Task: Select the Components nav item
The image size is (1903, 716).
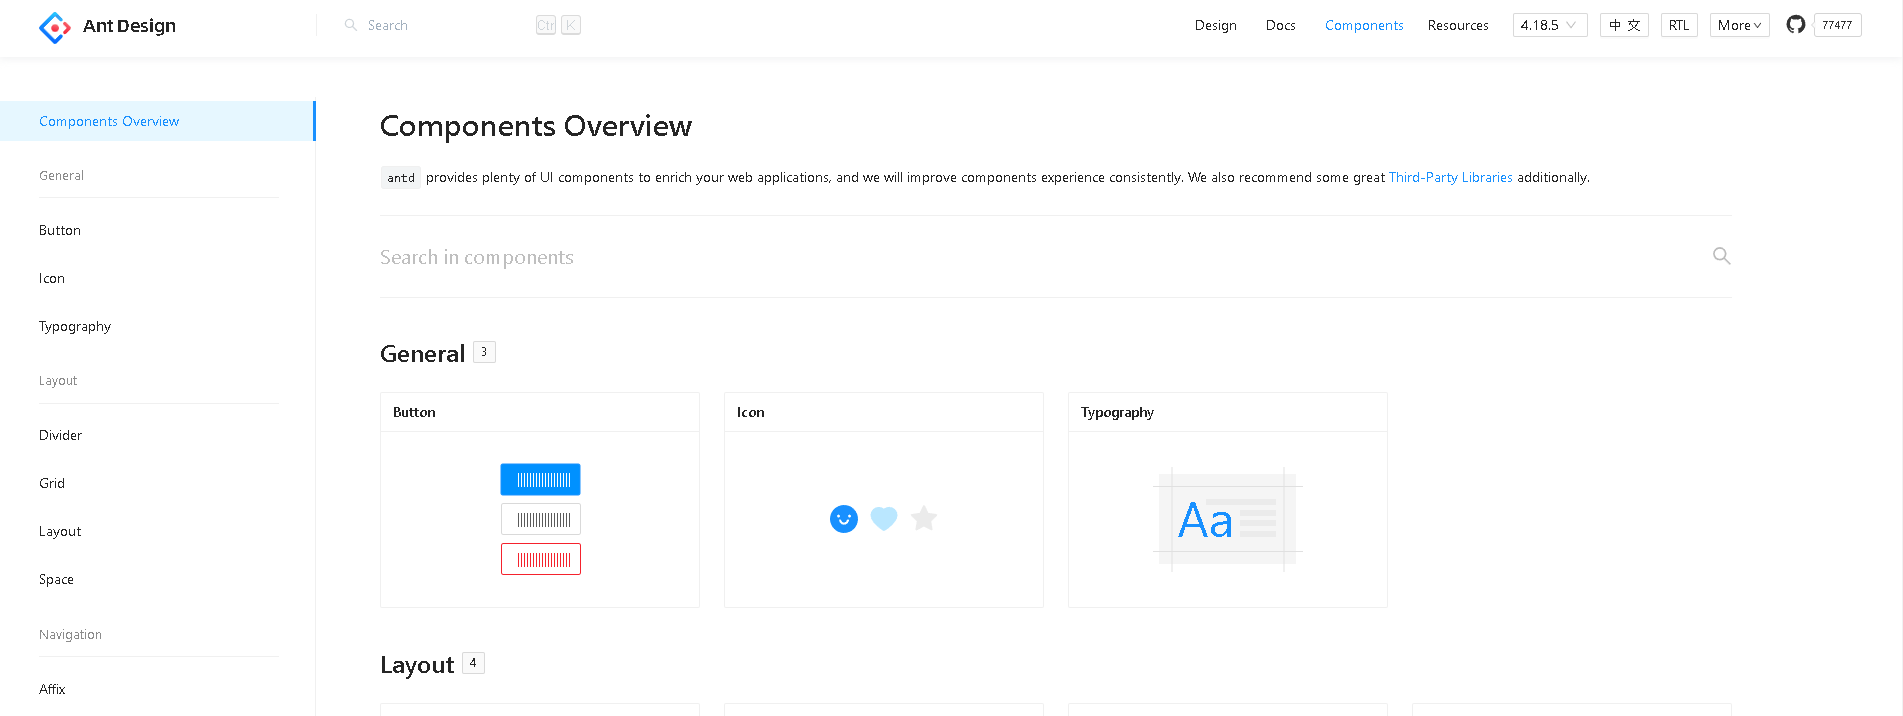Action: click(1364, 25)
